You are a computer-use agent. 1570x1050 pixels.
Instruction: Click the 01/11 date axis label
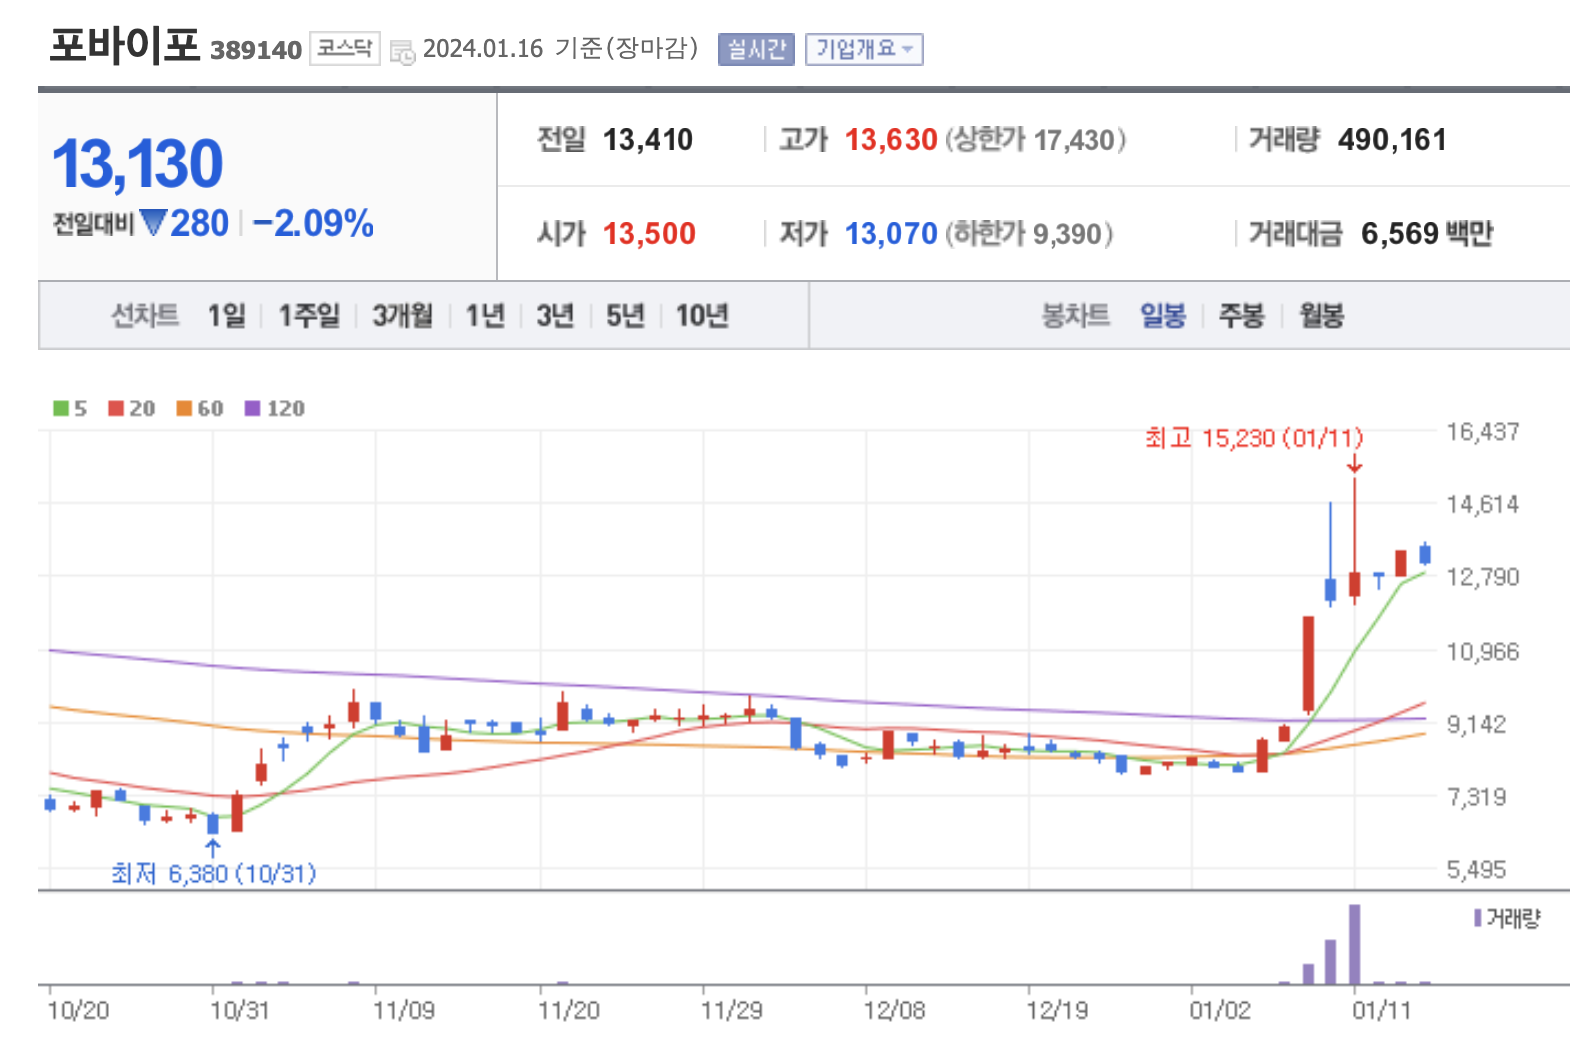click(1381, 1011)
